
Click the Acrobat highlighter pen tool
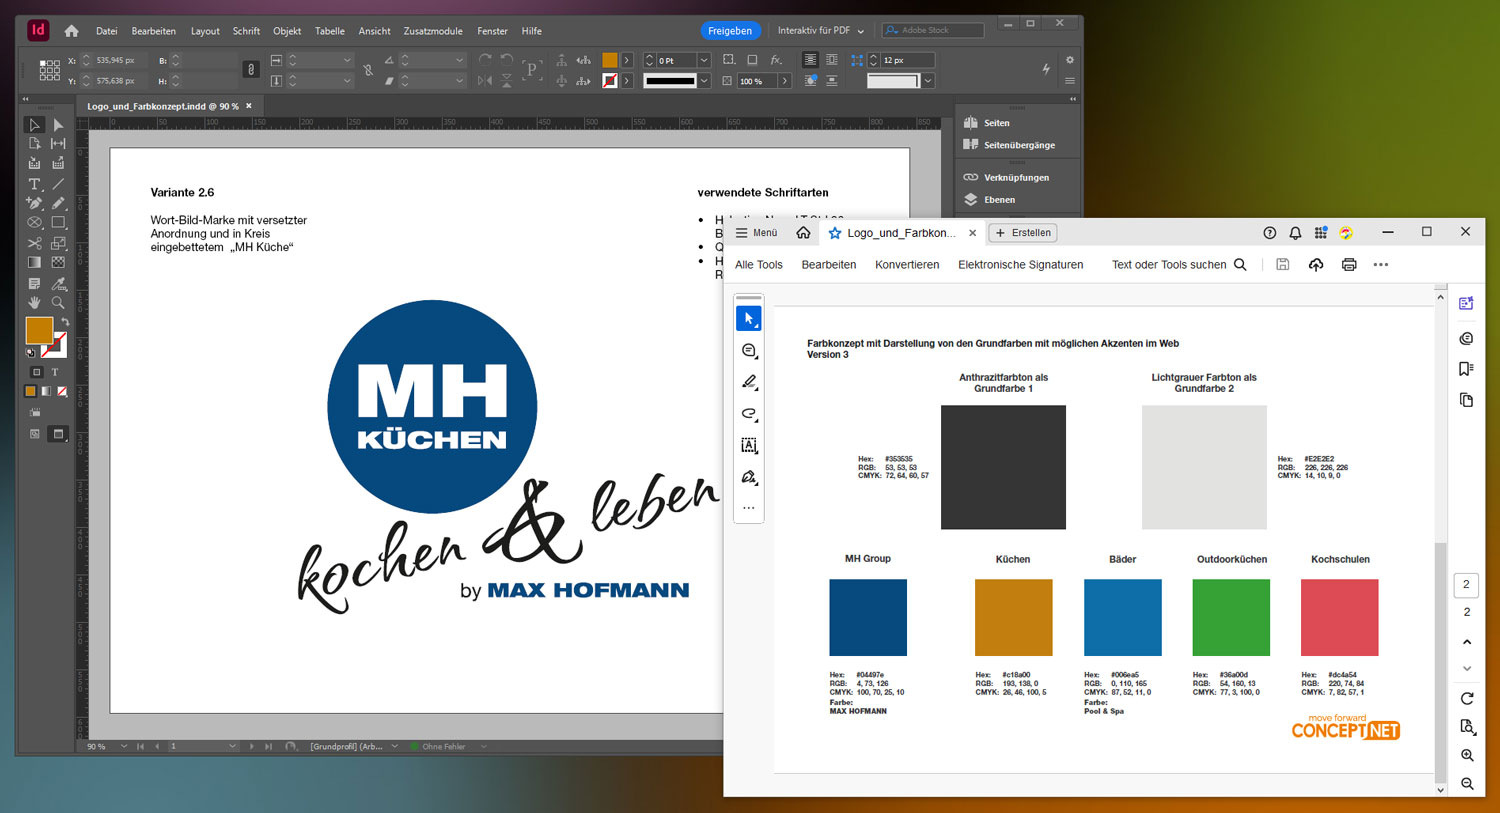[x=749, y=382]
